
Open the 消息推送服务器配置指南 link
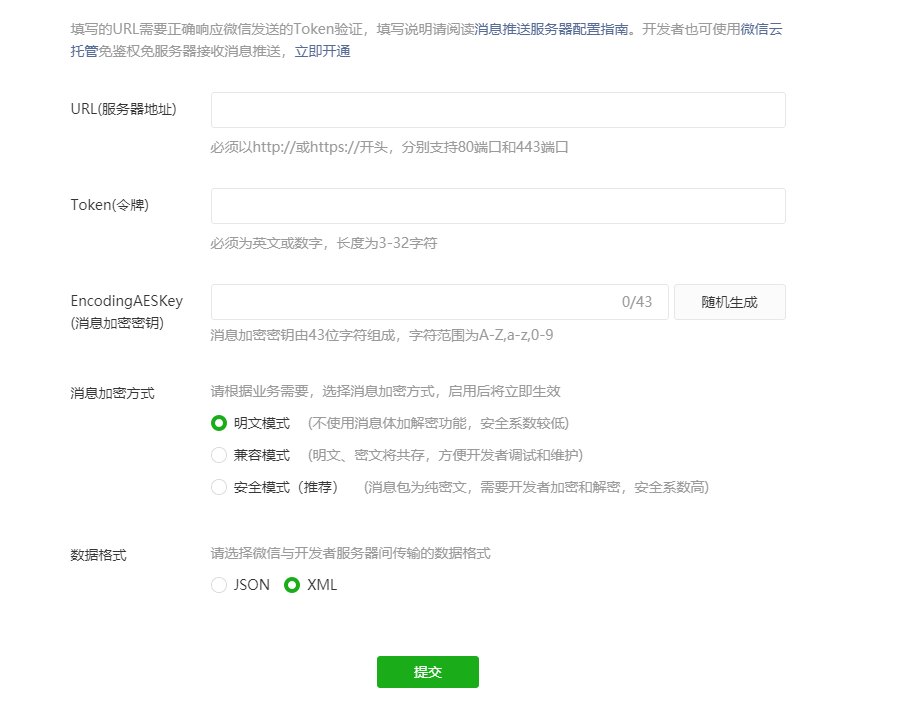click(552, 29)
